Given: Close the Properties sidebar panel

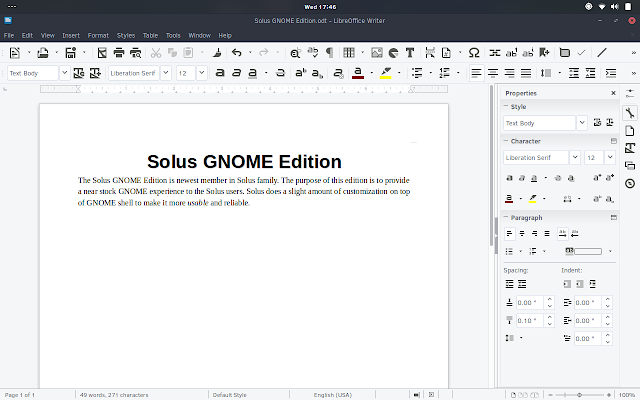Looking at the screenshot, I should pos(613,93).
